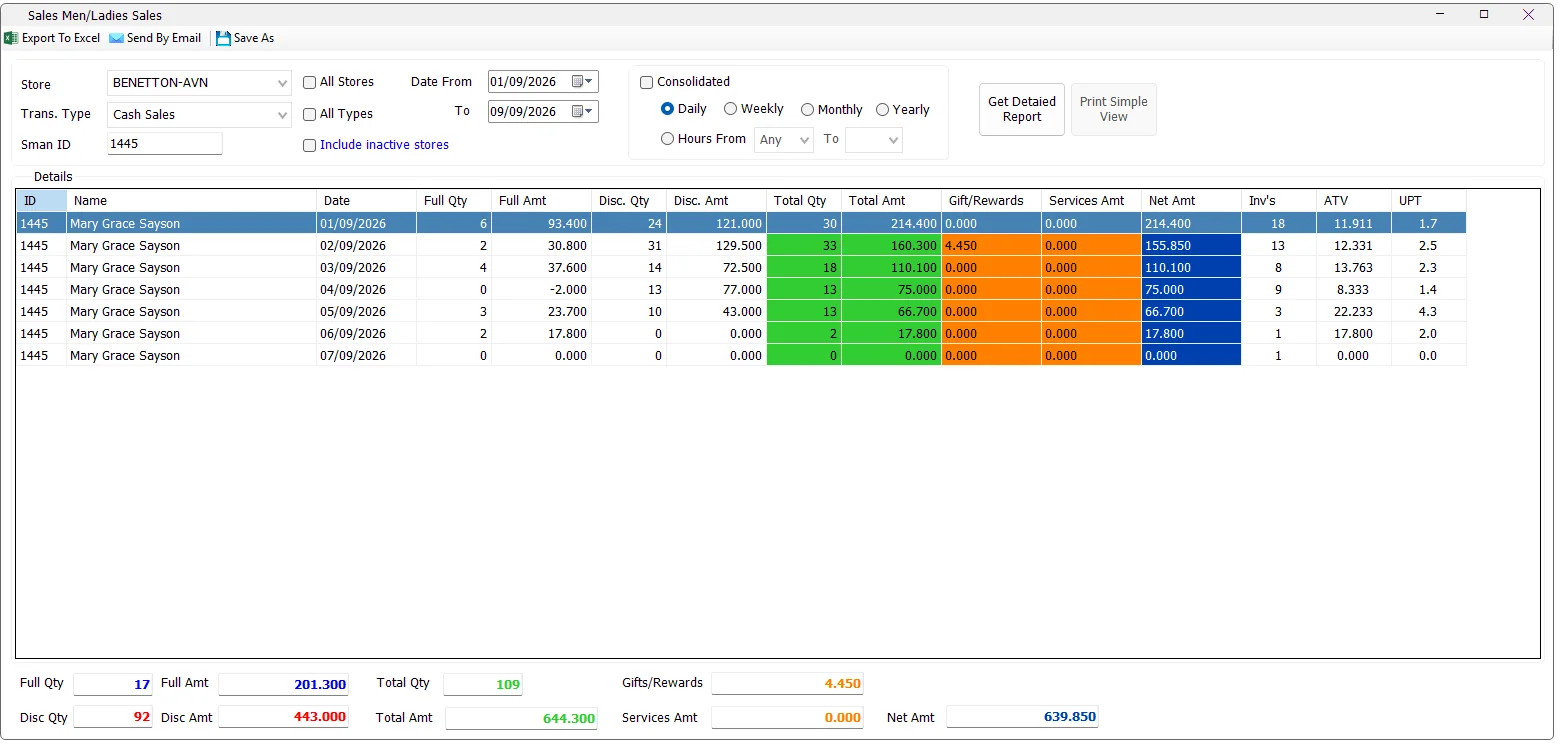The image size is (1563, 746).
Task: Expand the Hours To dropdown
Action: [x=874, y=140]
